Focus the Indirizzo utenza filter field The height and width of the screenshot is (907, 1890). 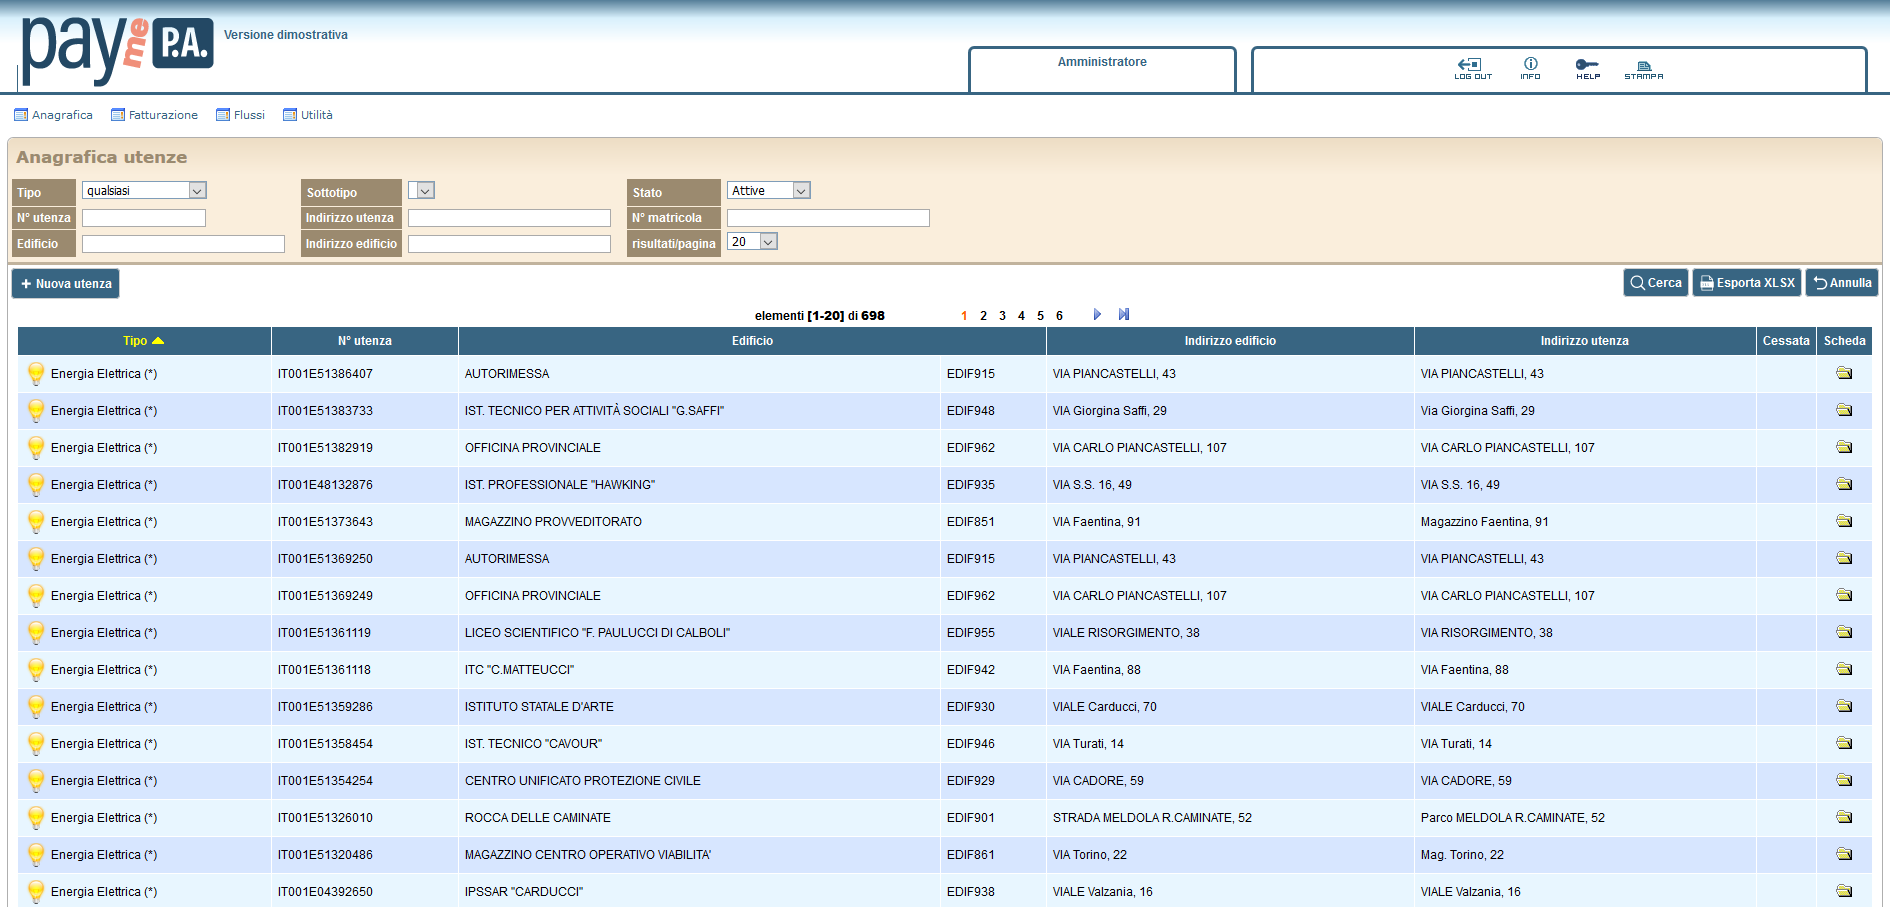coord(509,217)
